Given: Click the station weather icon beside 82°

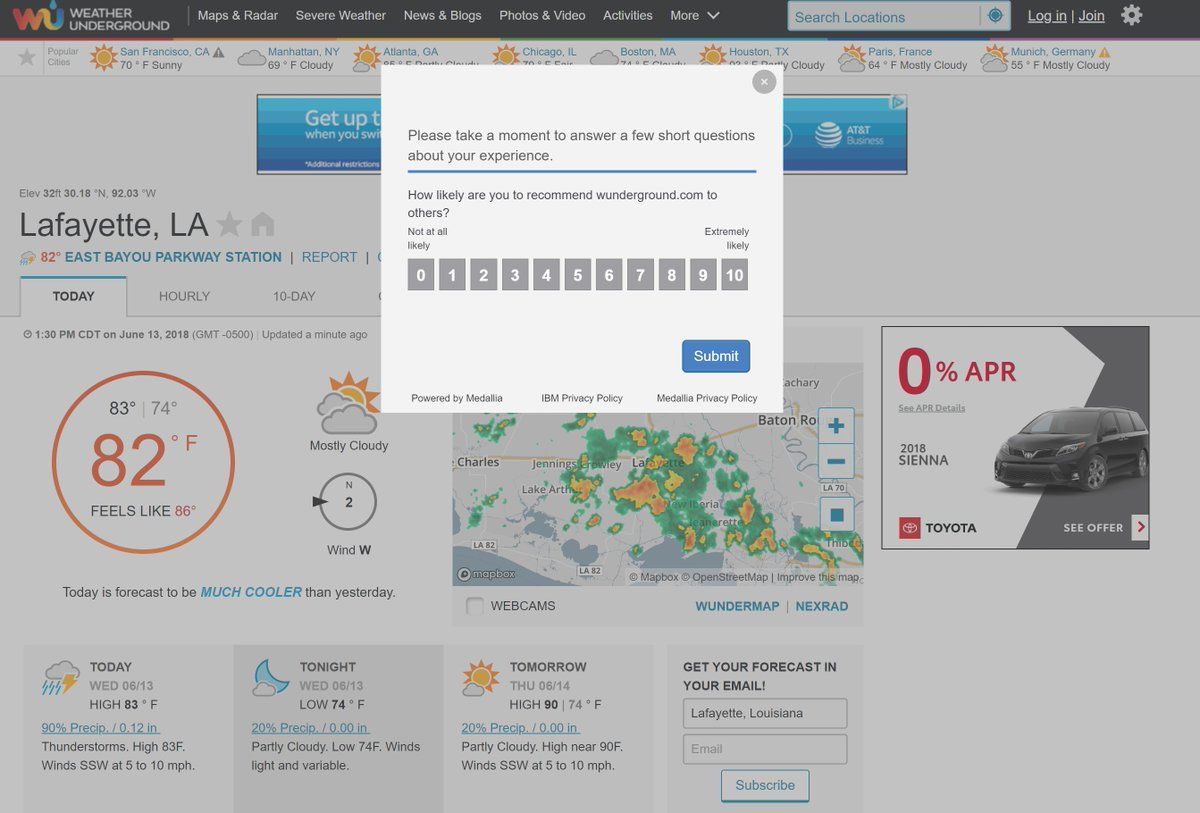Looking at the screenshot, I should (28, 258).
